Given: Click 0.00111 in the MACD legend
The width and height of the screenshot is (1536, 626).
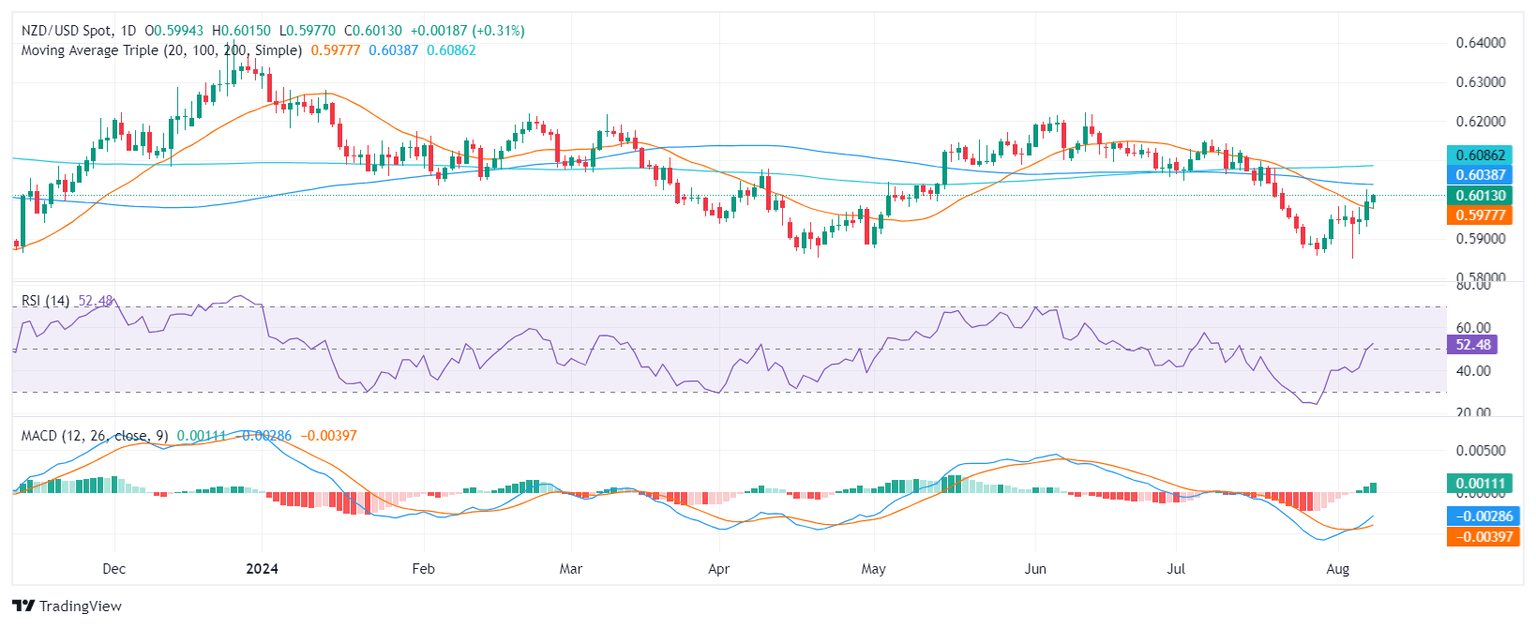Looking at the screenshot, I should coord(203,436).
